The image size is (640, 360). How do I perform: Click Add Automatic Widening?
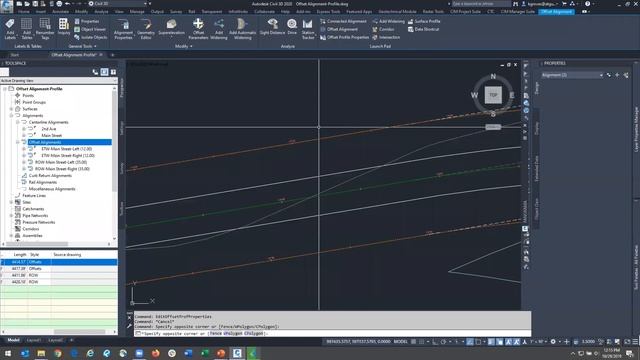point(242,29)
